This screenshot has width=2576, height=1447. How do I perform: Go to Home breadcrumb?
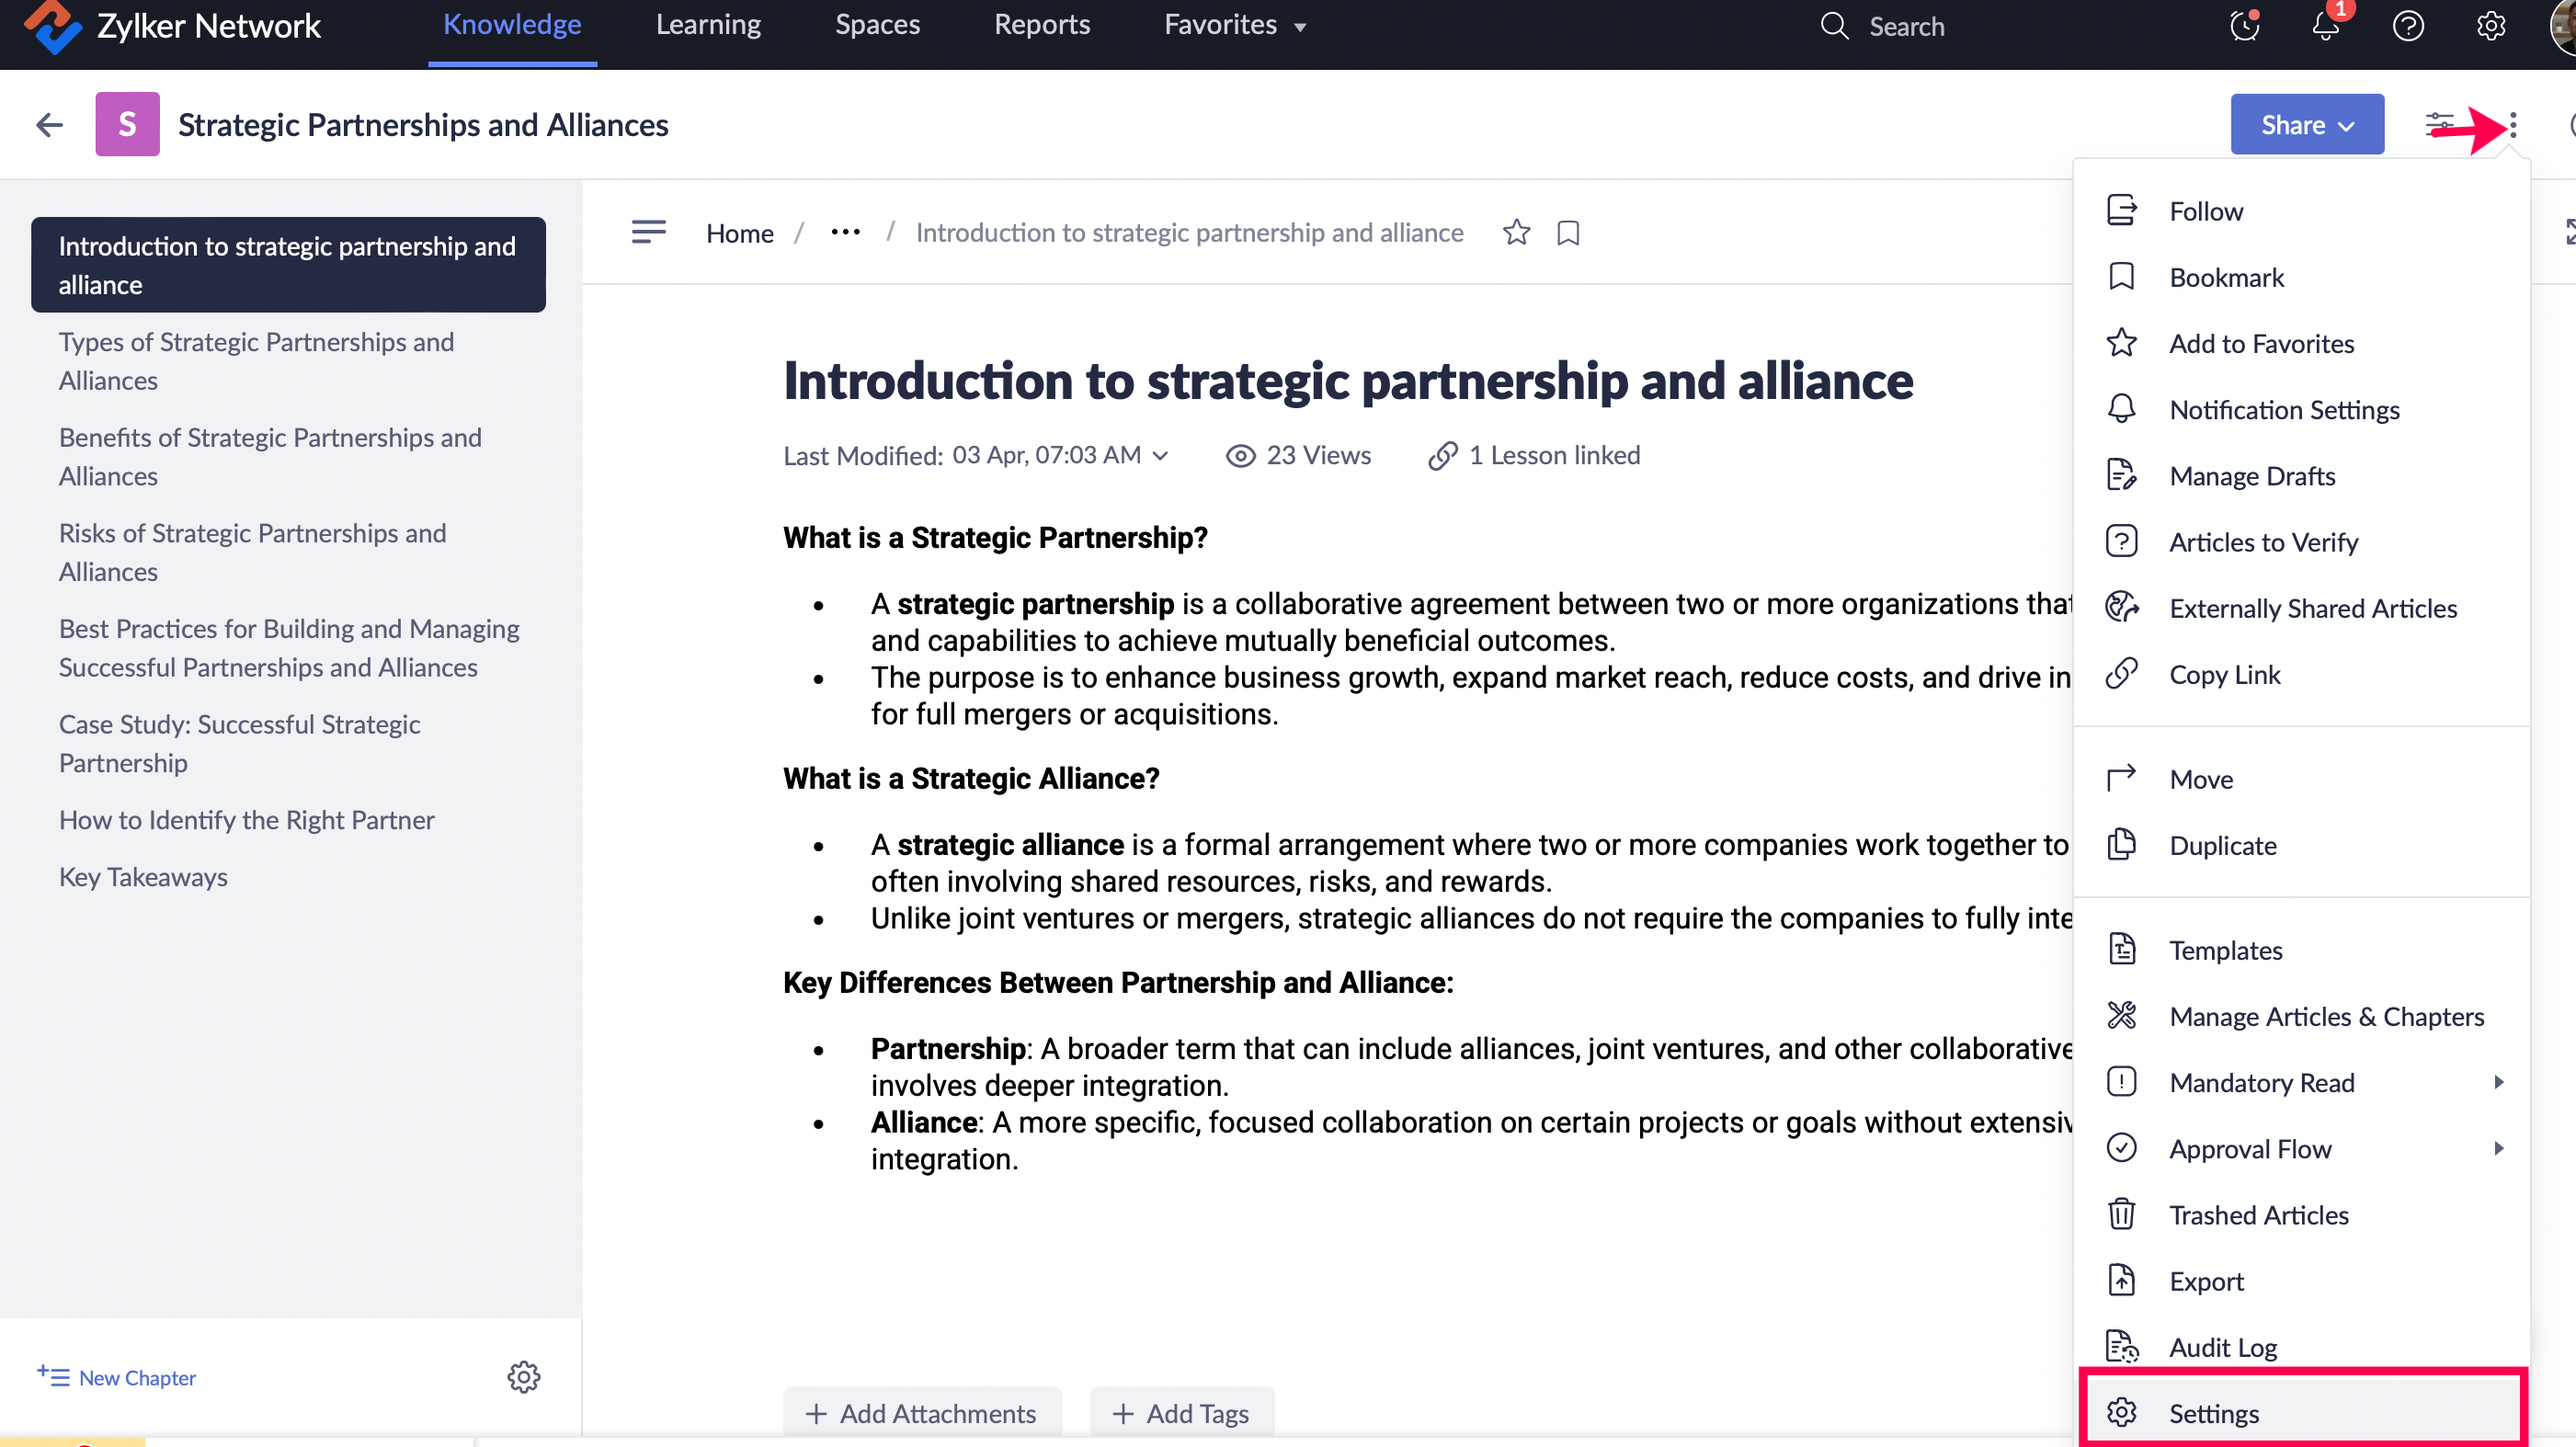coord(740,233)
